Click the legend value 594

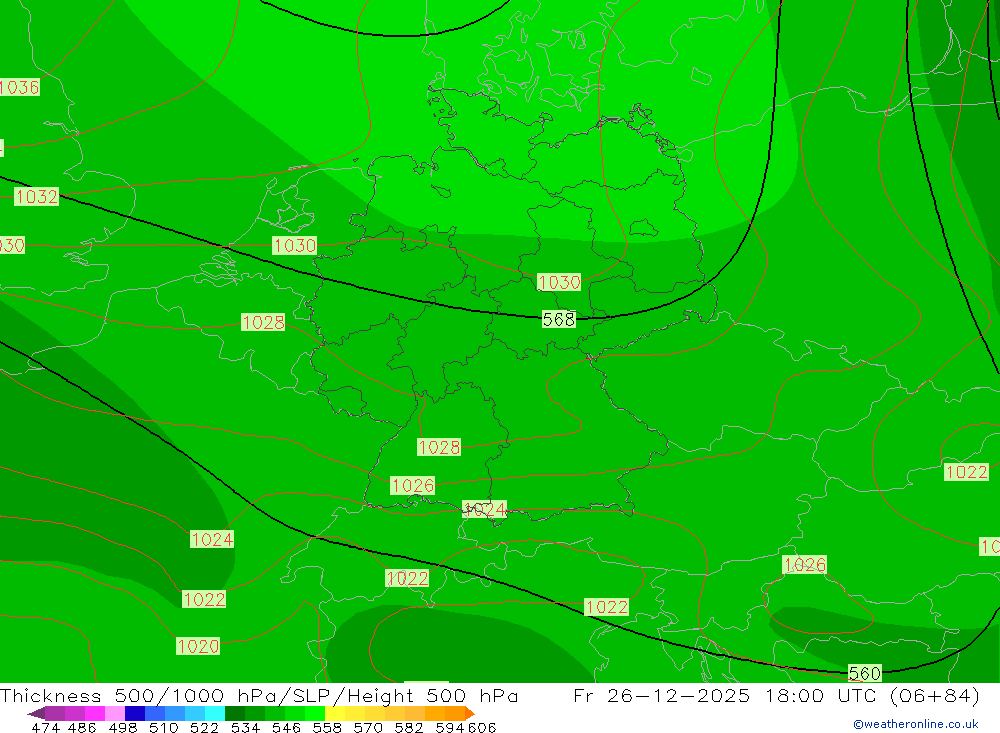click(x=450, y=728)
